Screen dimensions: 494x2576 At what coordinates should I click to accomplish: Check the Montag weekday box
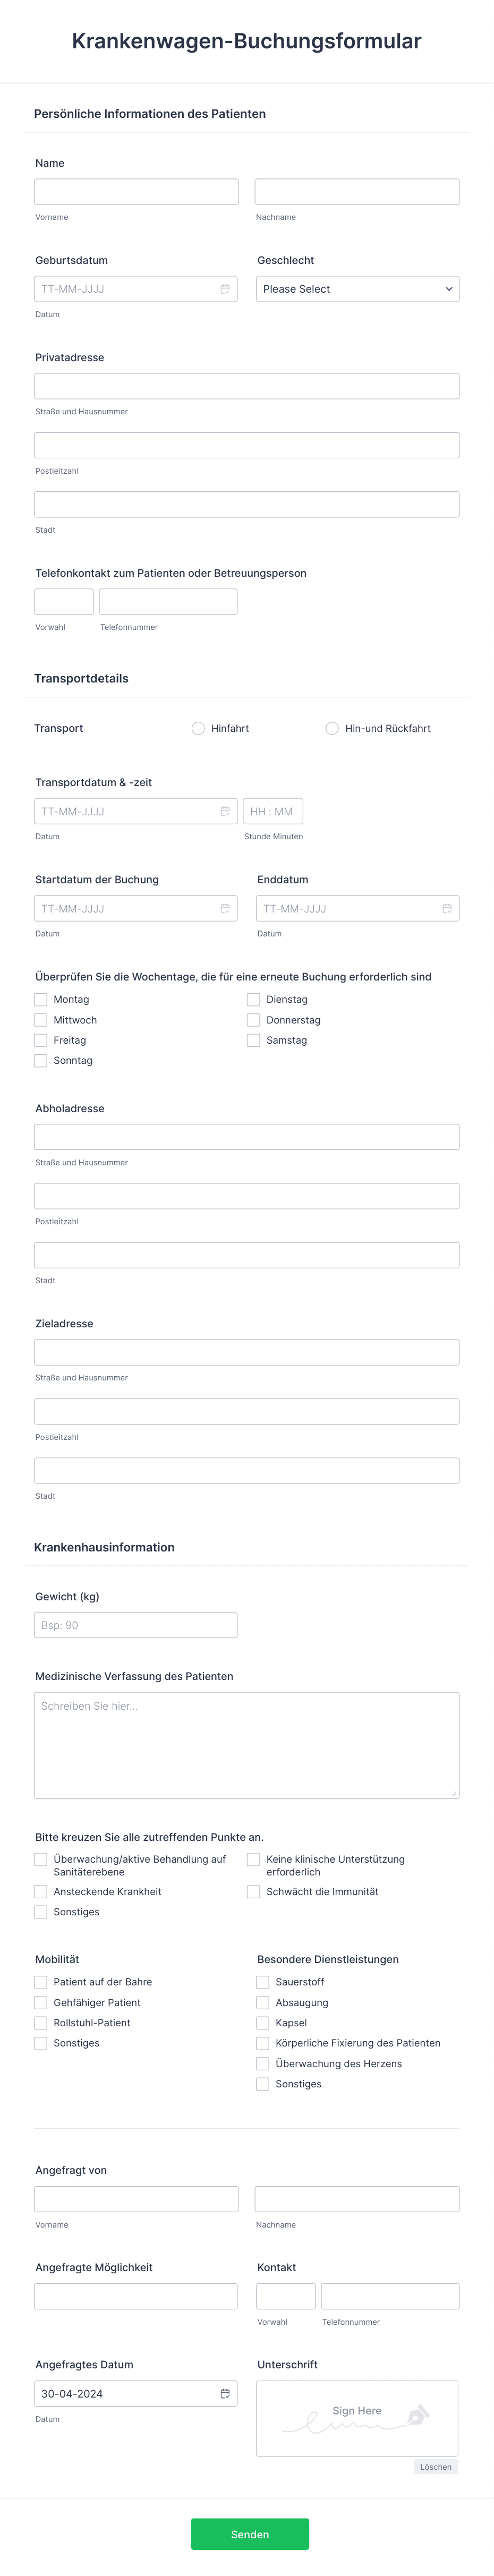click(x=41, y=999)
